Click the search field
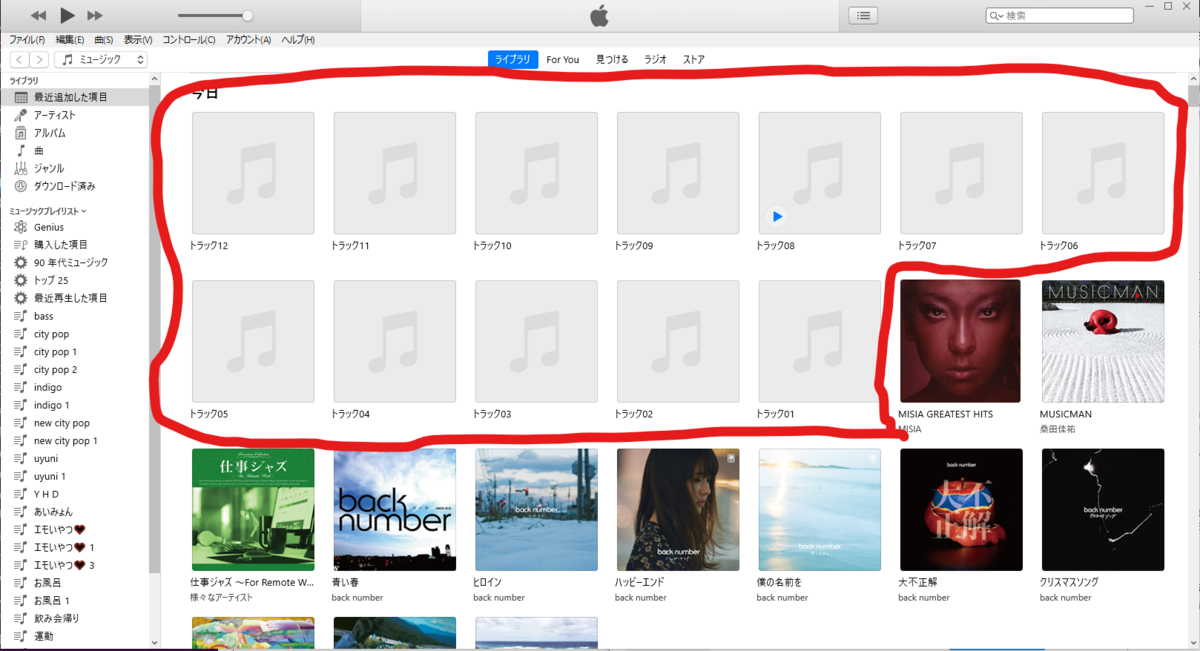The image size is (1200, 651). tap(1060, 15)
